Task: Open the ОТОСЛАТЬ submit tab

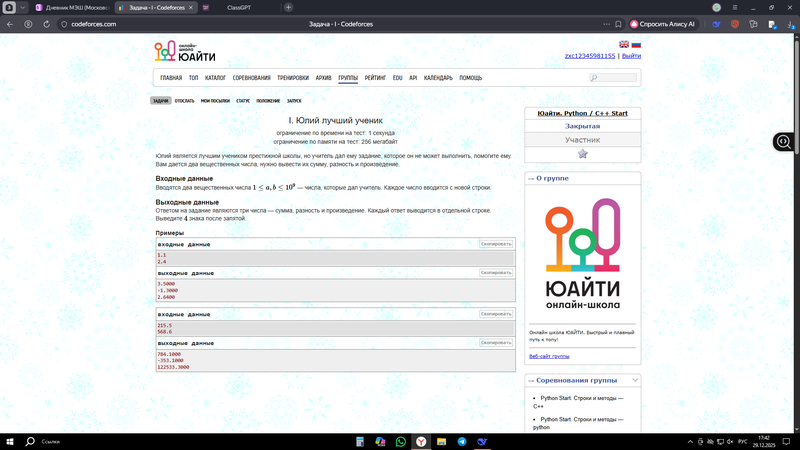Action: point(185,101)
